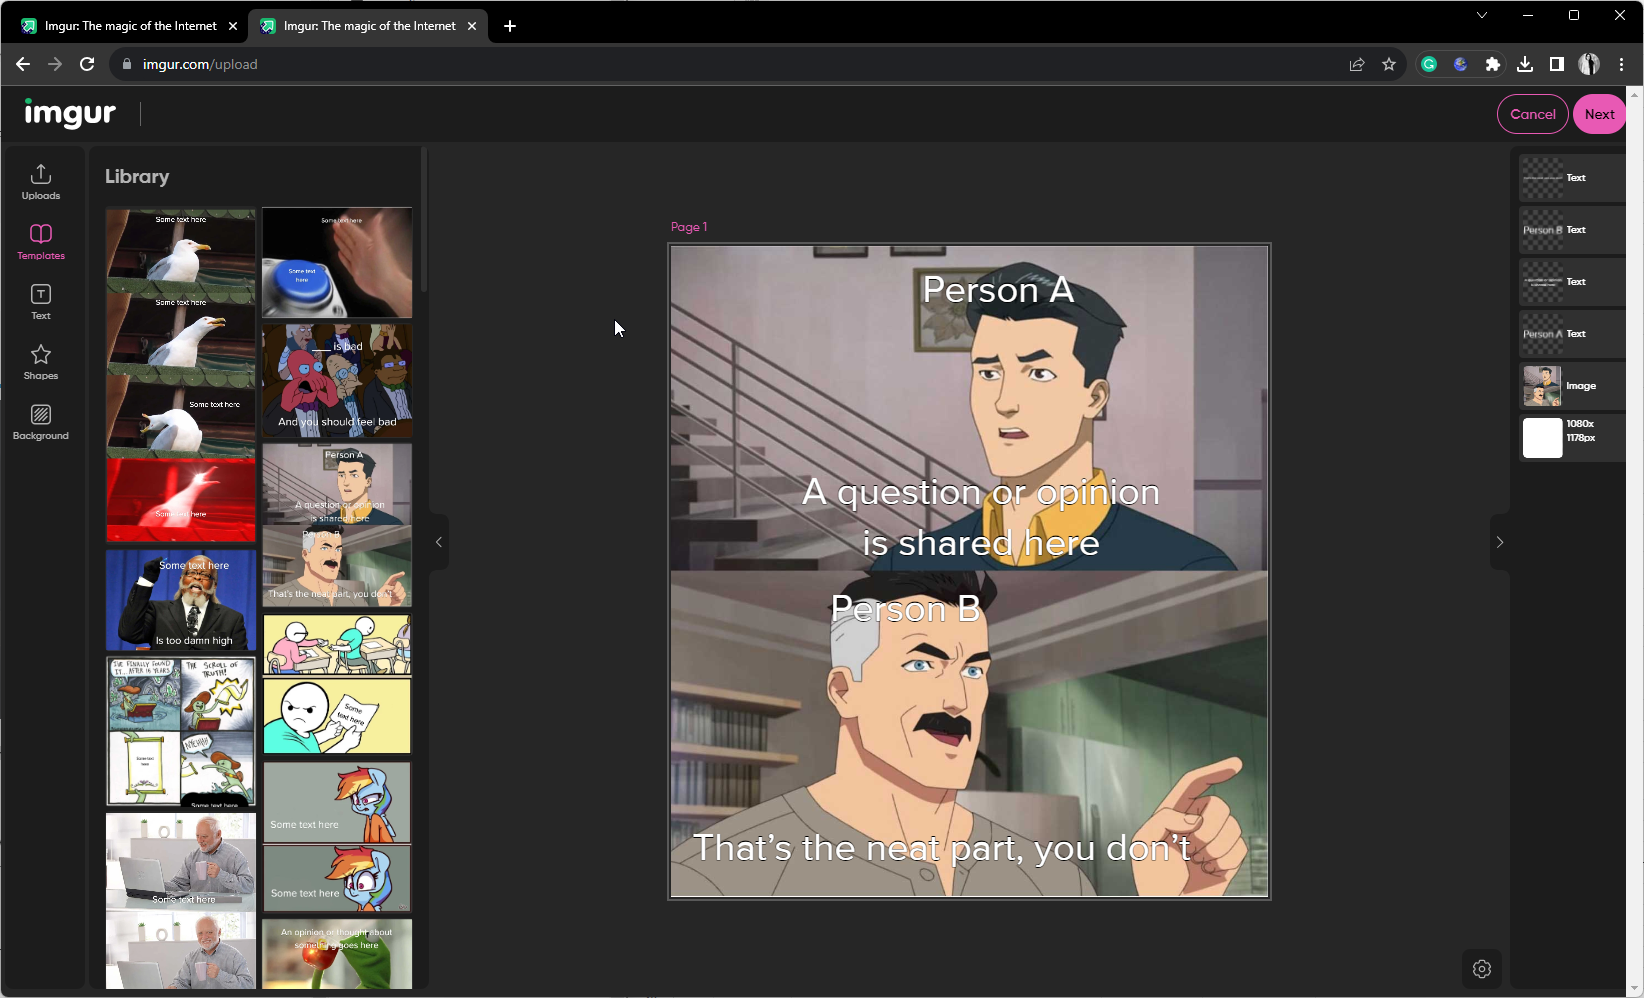Open the canvas settings gear icon
Image resolution: width=1644 pixels, height=998 pixels.
click(1482, 968)
